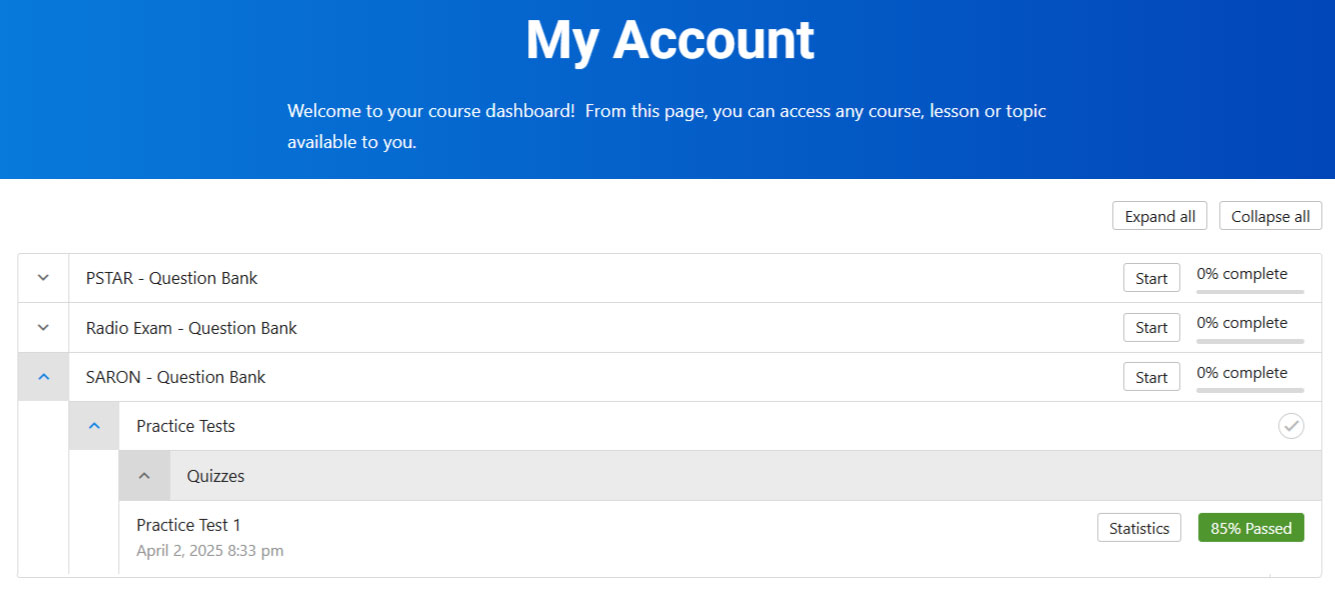Image resolution: width=1335 pixels, height=602 pixels.
Task: Expand the Radio Exam - Question Bank chevron
Action: (x=43, y=328)
